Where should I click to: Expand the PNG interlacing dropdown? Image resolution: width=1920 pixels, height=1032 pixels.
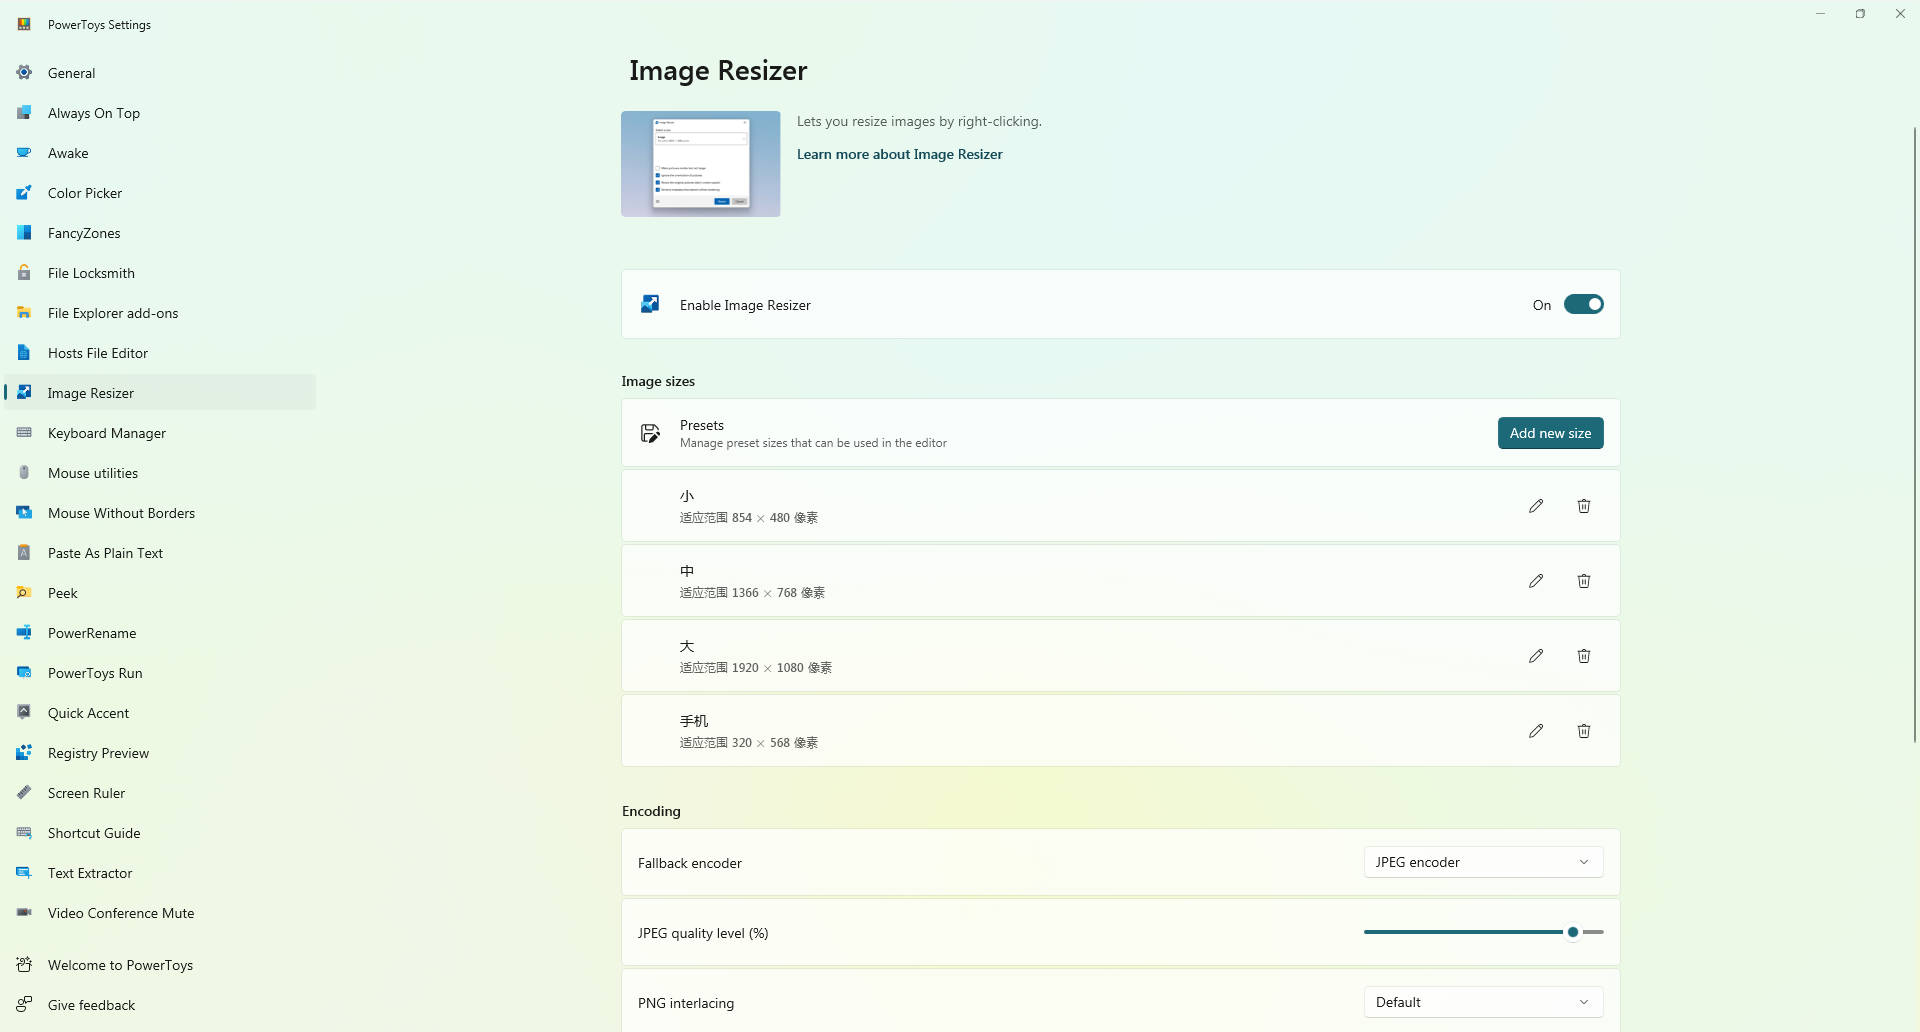point(1482,1002)
